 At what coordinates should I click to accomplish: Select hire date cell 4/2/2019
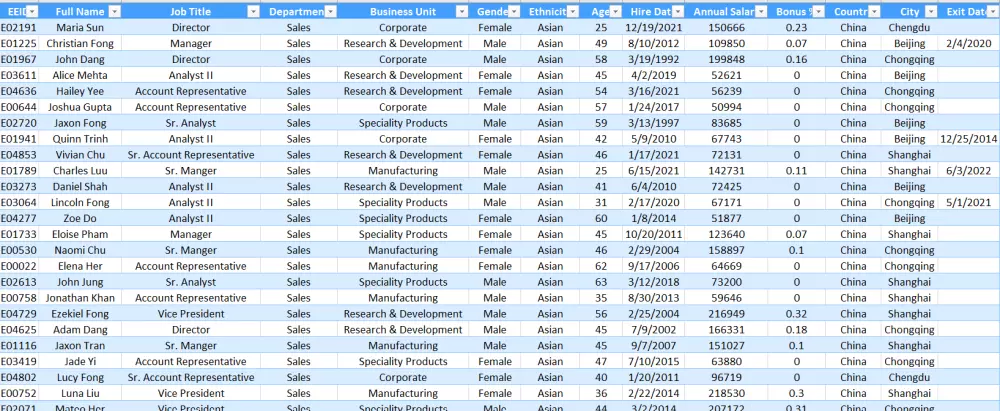[x=654, y=75]
